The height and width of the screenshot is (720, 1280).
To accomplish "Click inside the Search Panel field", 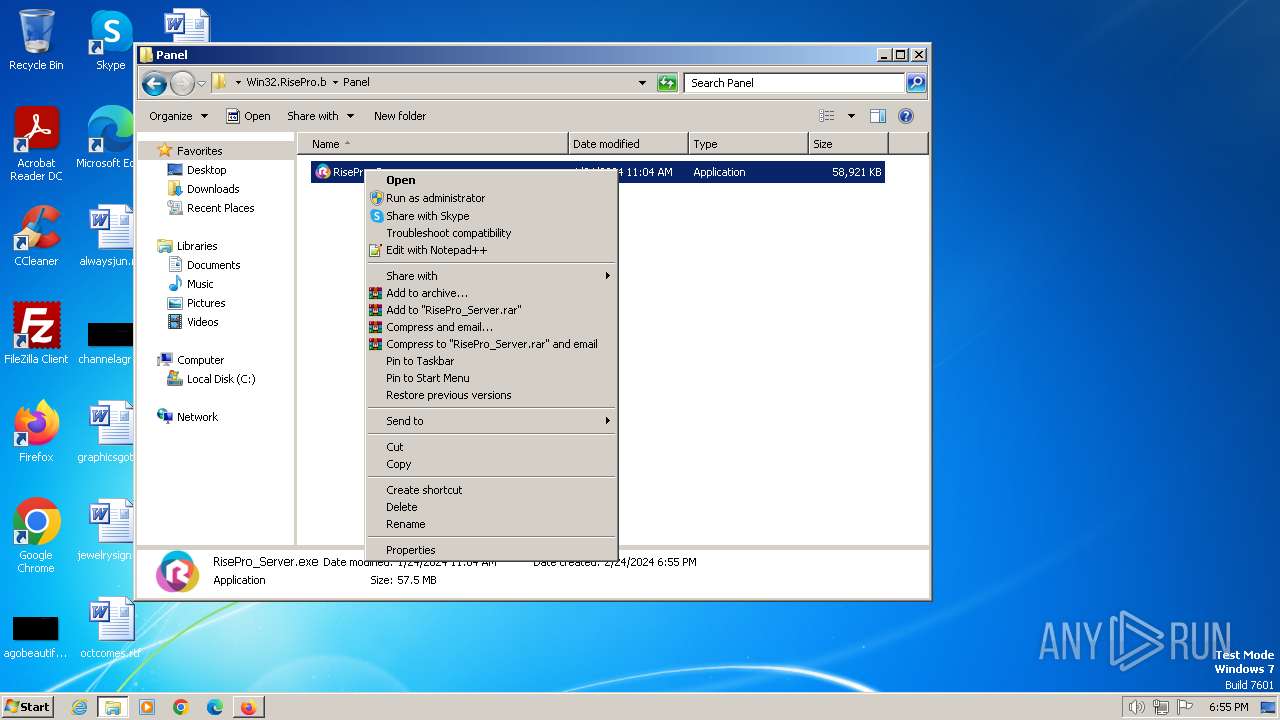I will (795, 83).
